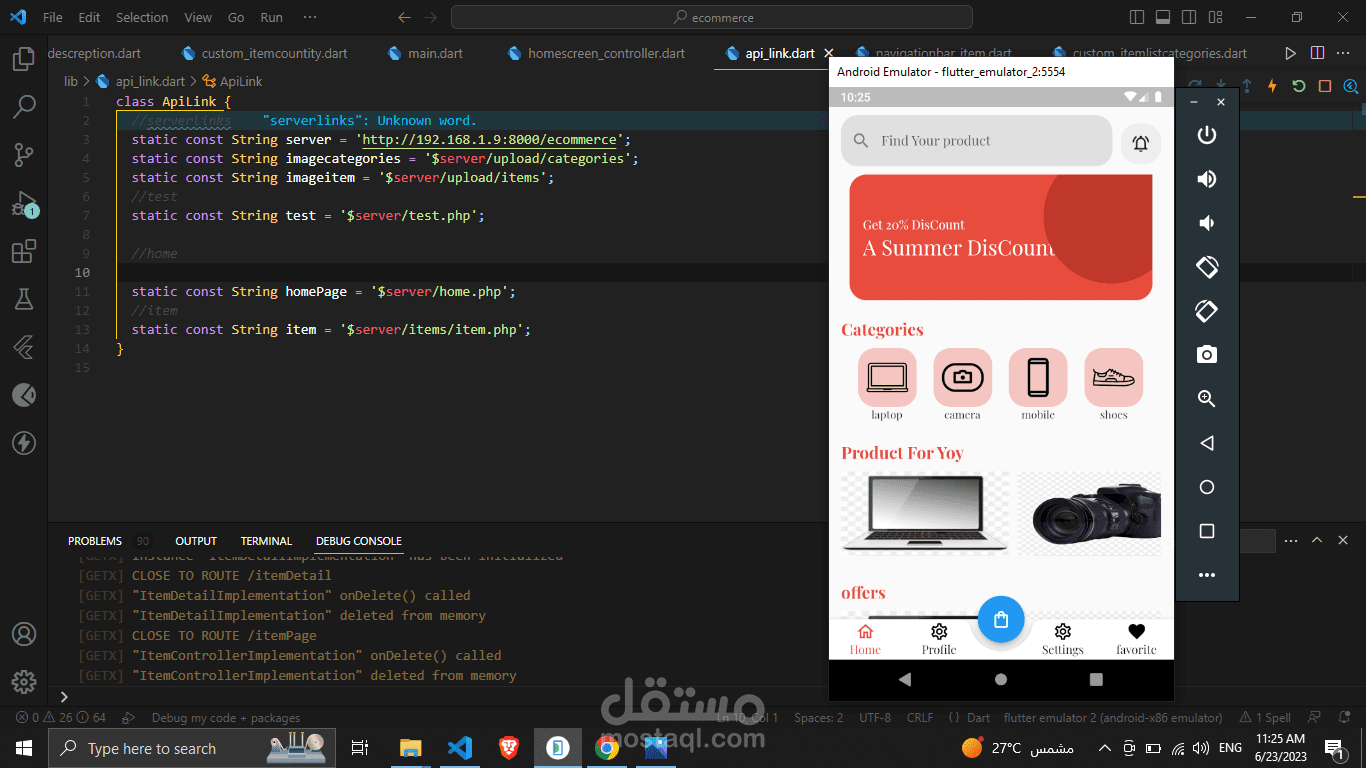Open the Extensions view
The height and width of the screenshot is (768, 1366).
[x=24, y=251]
